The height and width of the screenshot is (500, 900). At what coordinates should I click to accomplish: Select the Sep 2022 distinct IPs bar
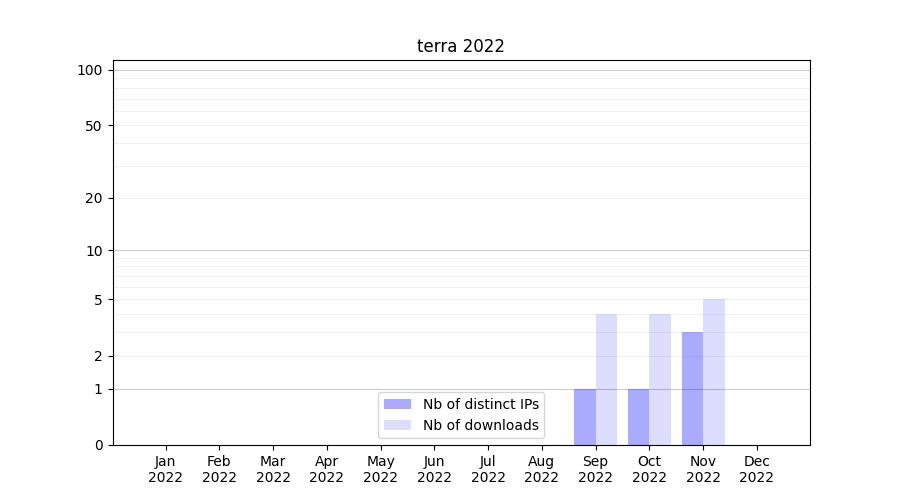pyautogui.click(x=584, y=417)
